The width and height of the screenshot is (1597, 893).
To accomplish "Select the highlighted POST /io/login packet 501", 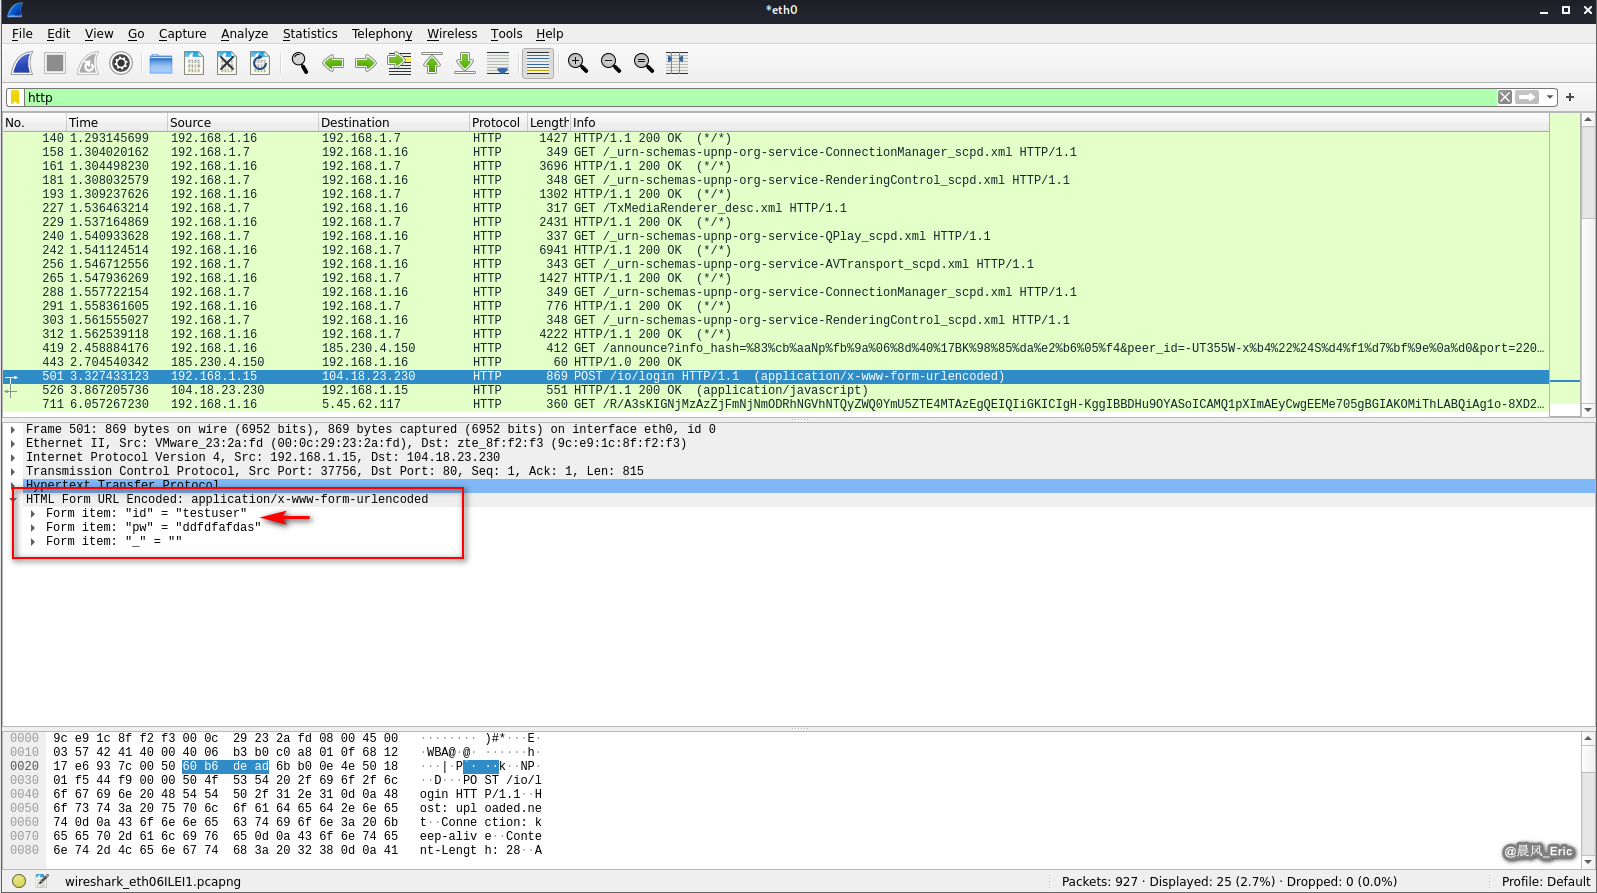I will [x=776, y=376].
